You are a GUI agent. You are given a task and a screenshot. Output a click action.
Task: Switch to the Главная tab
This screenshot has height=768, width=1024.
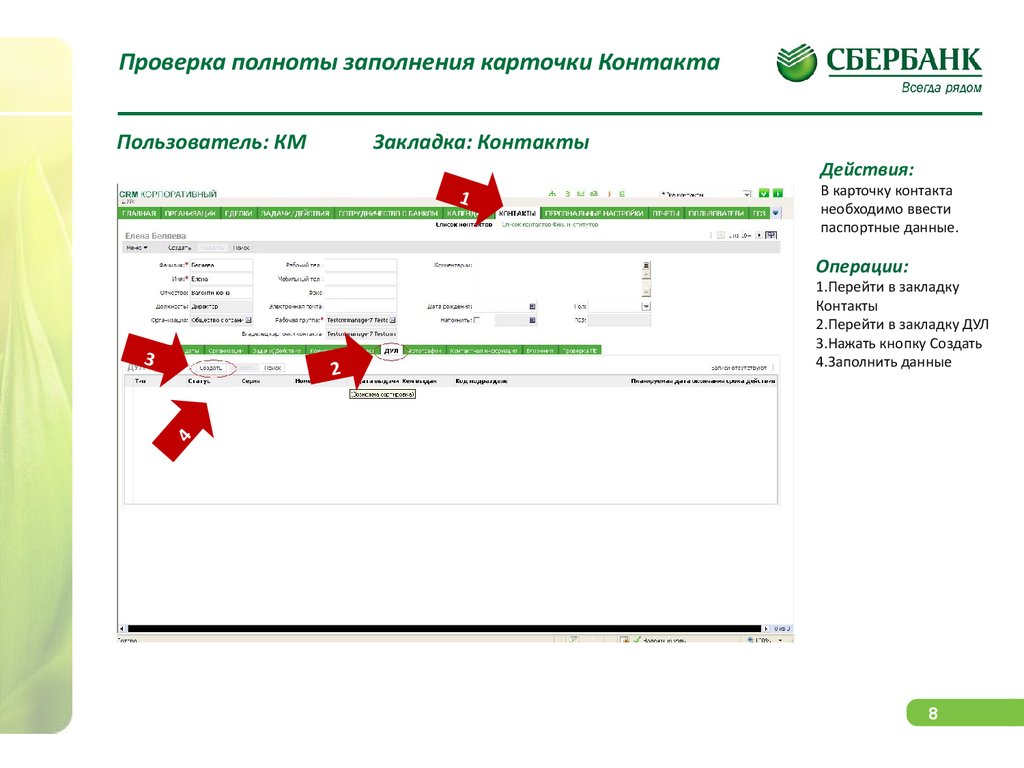tap(139, 214)
